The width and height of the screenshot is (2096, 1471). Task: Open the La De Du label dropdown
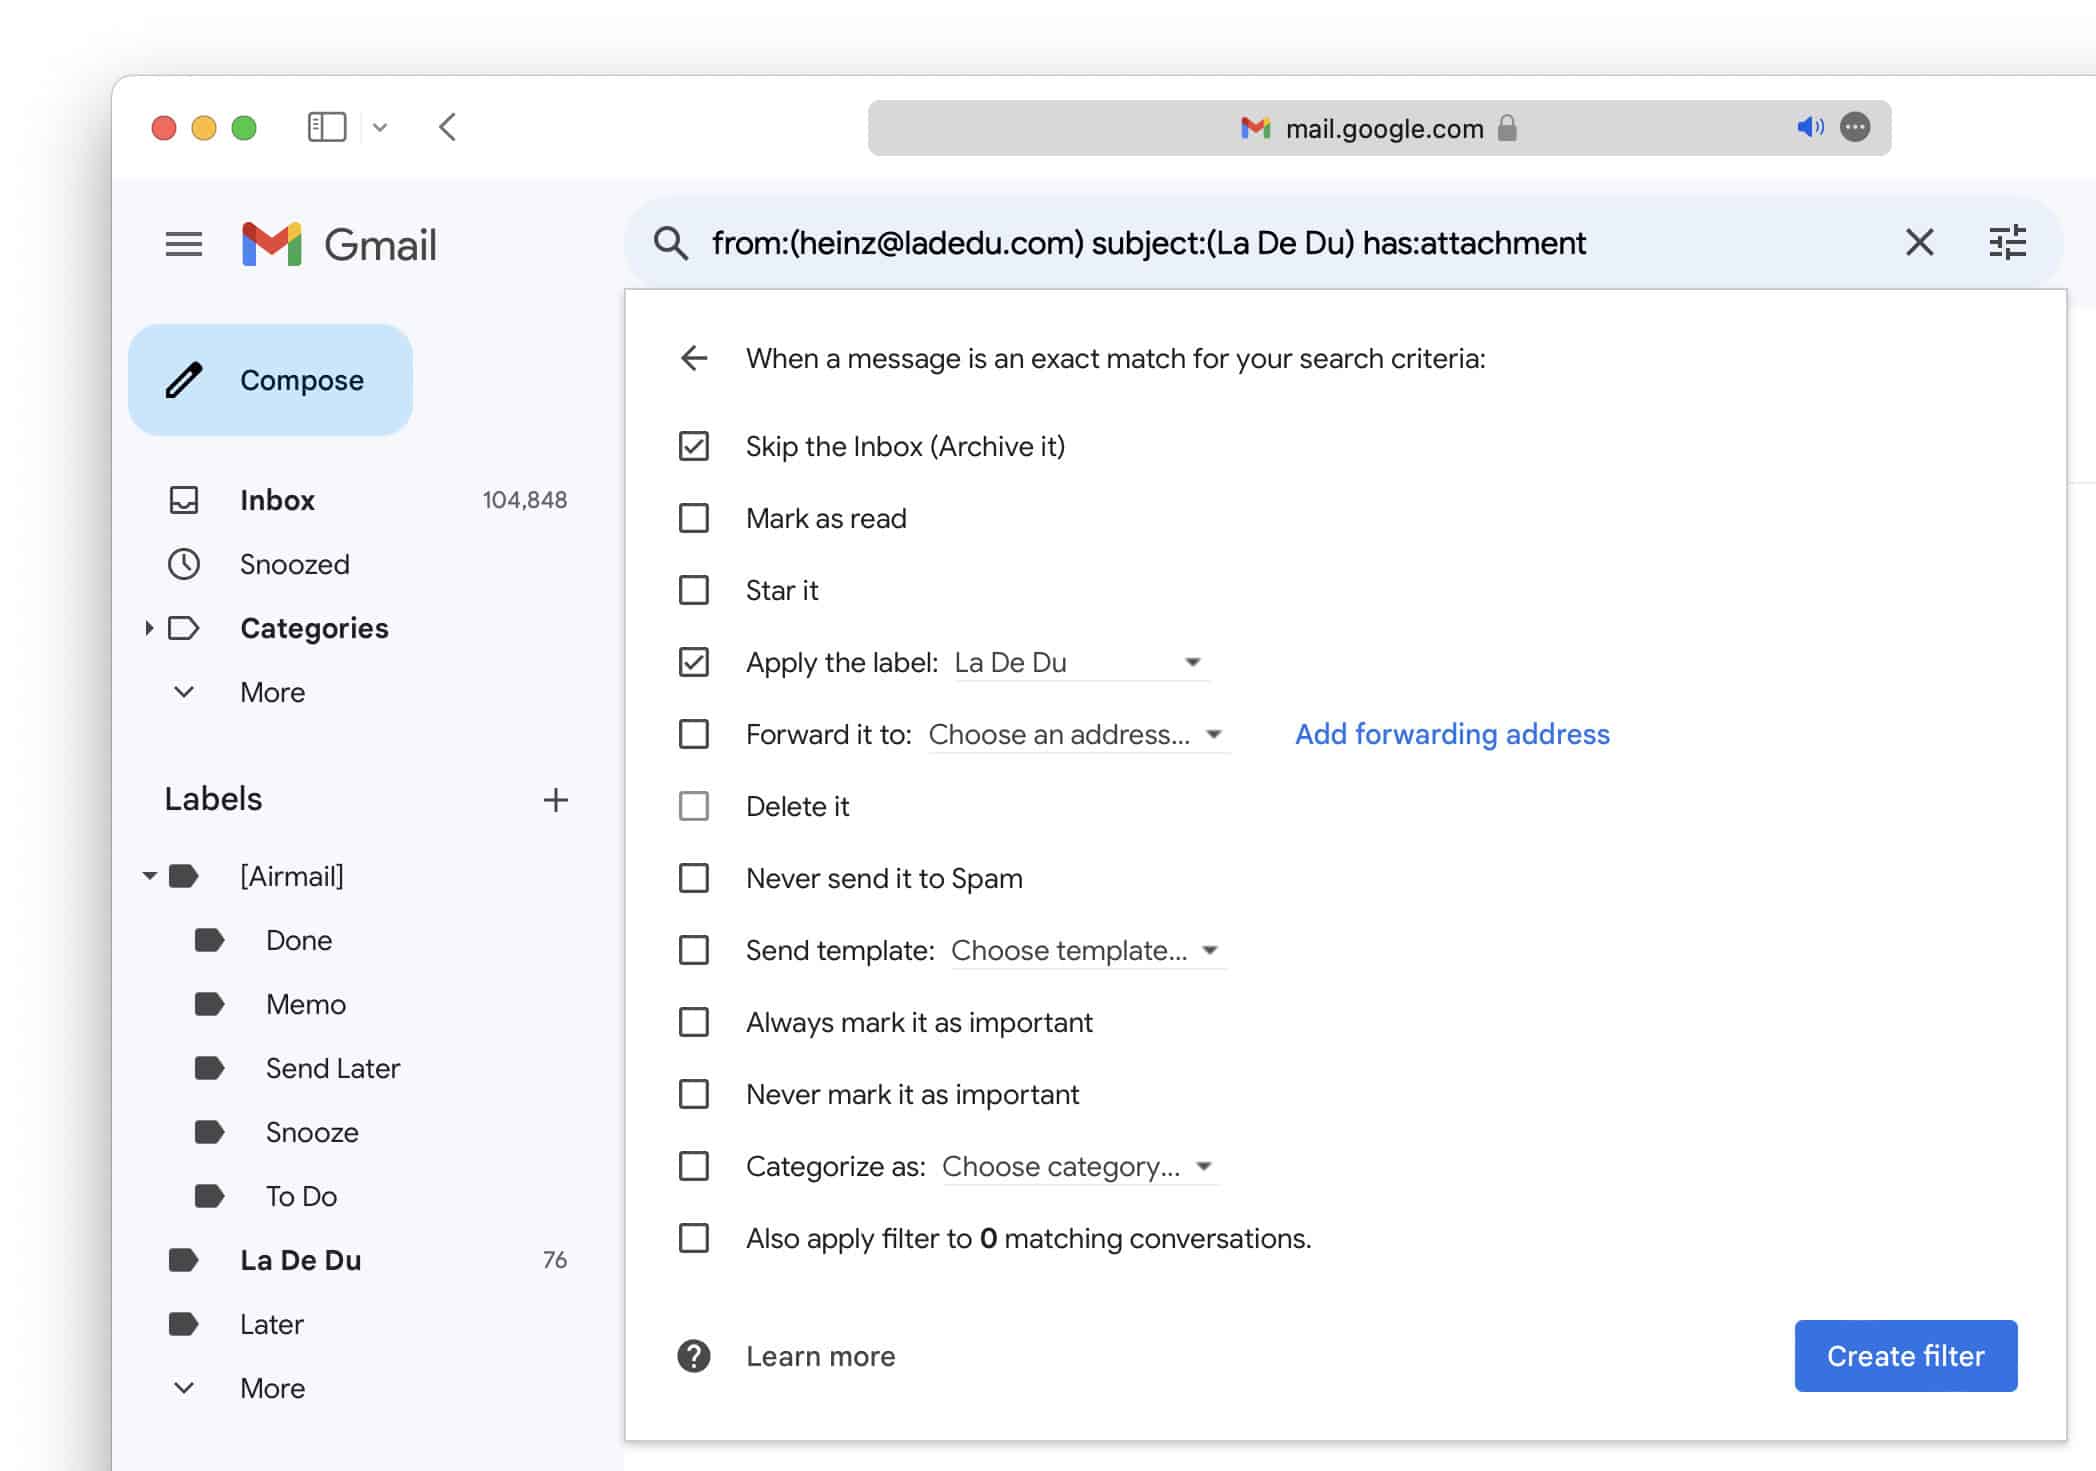pyautogui.click(x=1081, y=662)
